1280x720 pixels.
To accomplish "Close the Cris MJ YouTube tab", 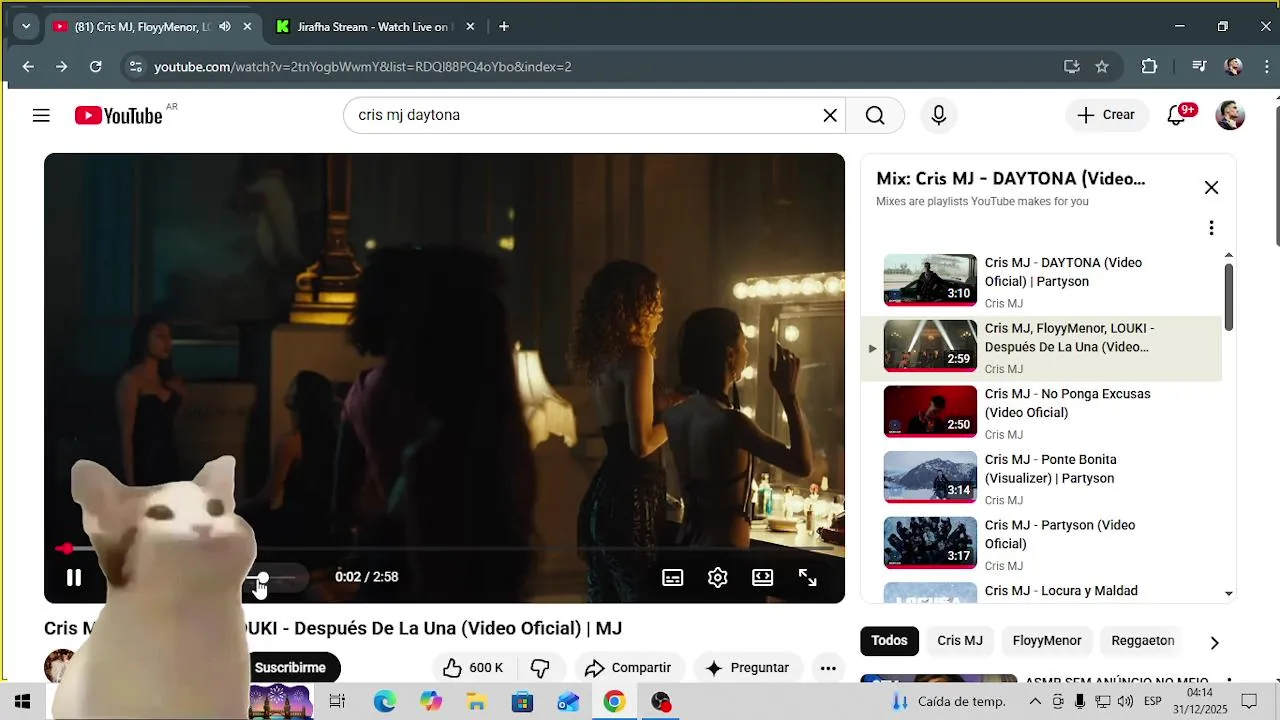I will (247, 27).
